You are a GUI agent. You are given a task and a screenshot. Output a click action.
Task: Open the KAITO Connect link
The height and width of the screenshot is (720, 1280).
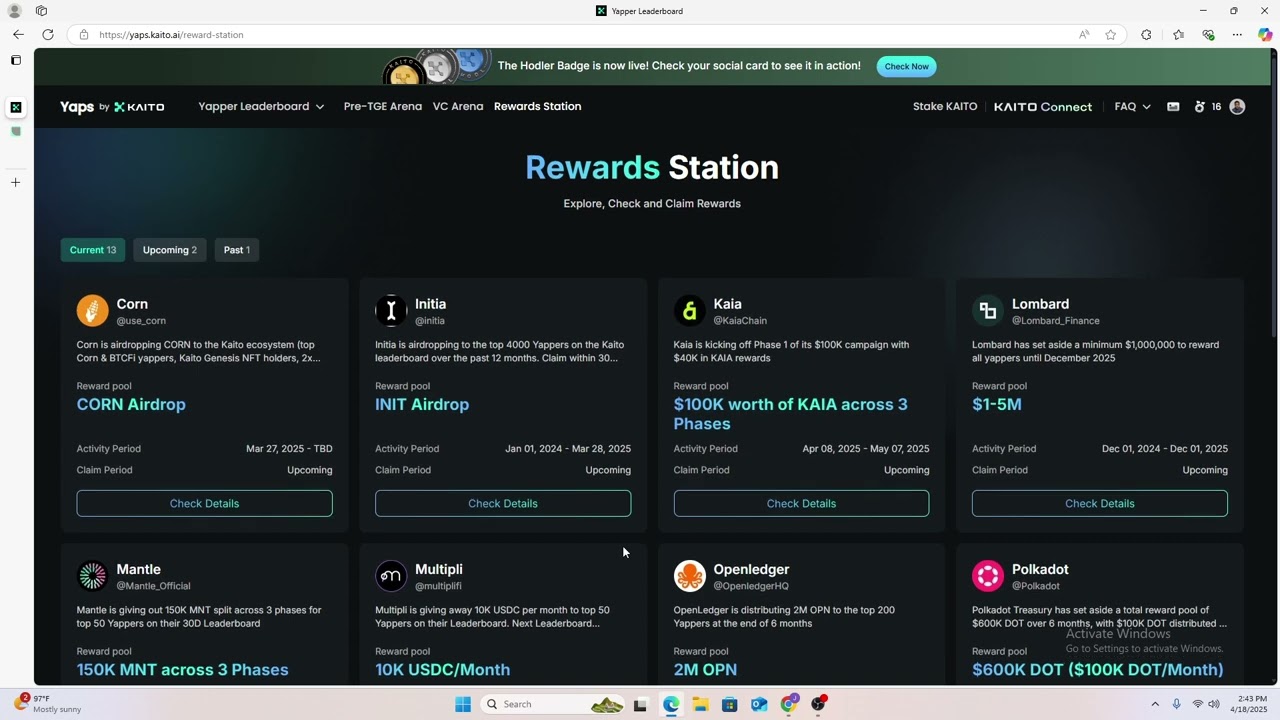1043,107
